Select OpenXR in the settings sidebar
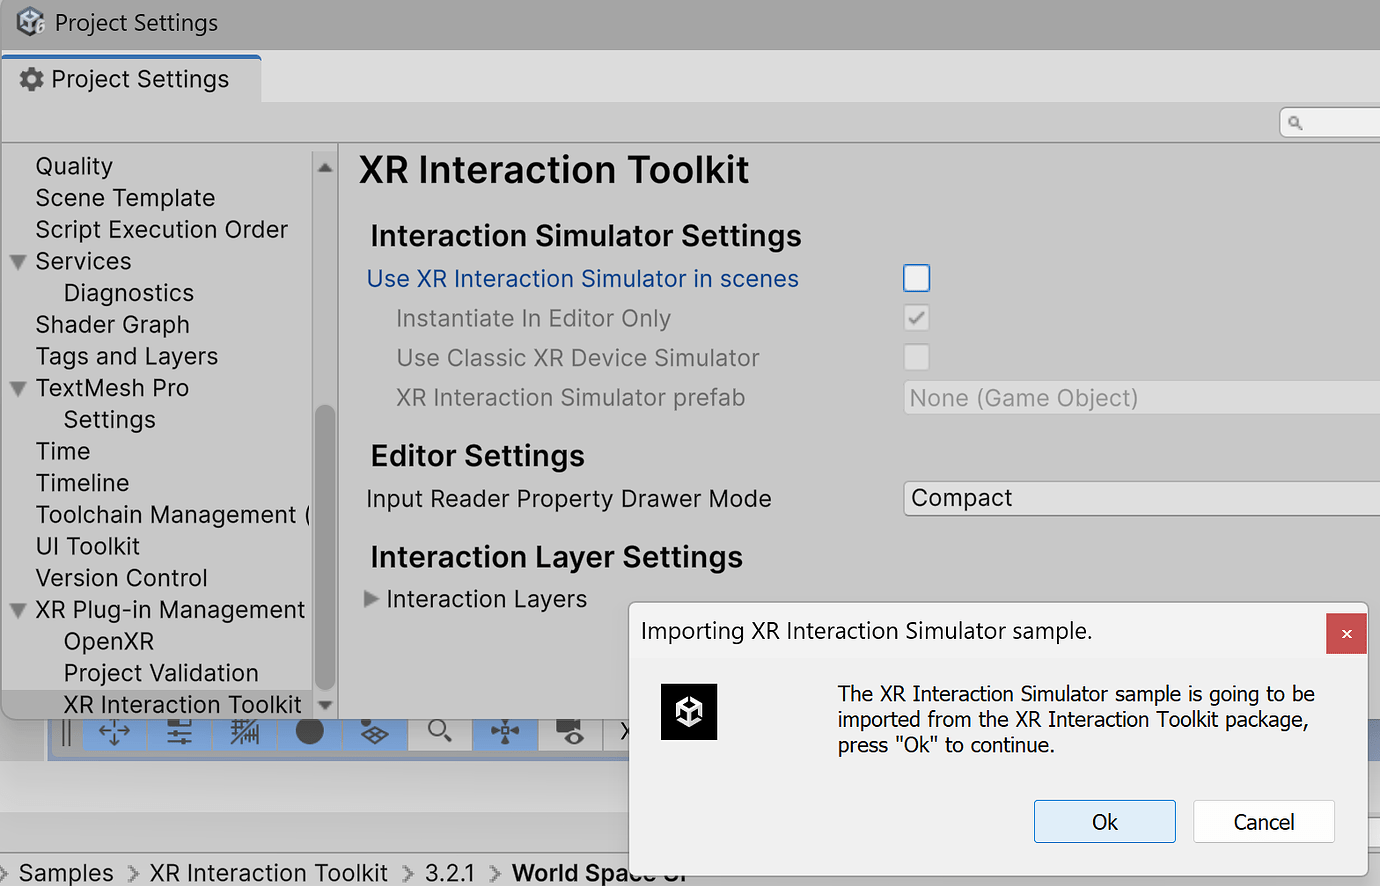Screen dimensions: 1380x886 pos(108,641)
